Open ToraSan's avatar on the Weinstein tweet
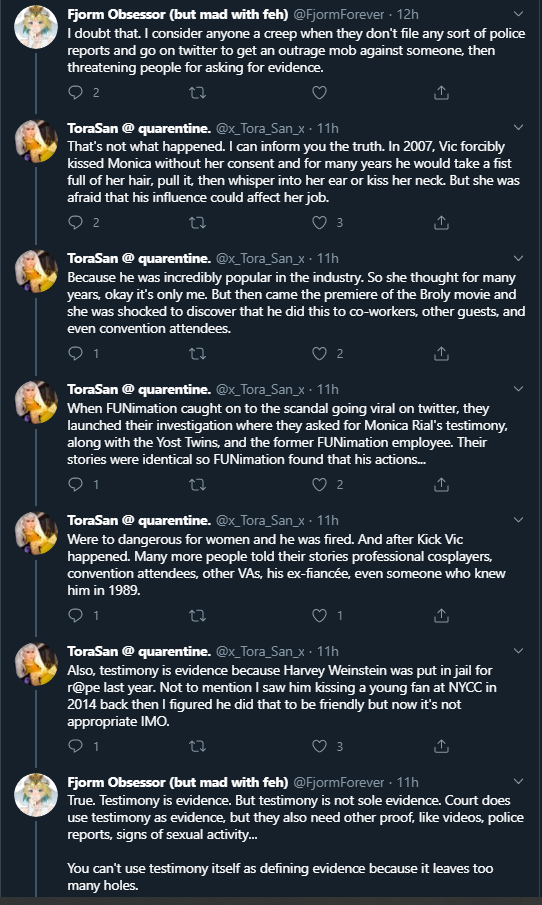 36,664
